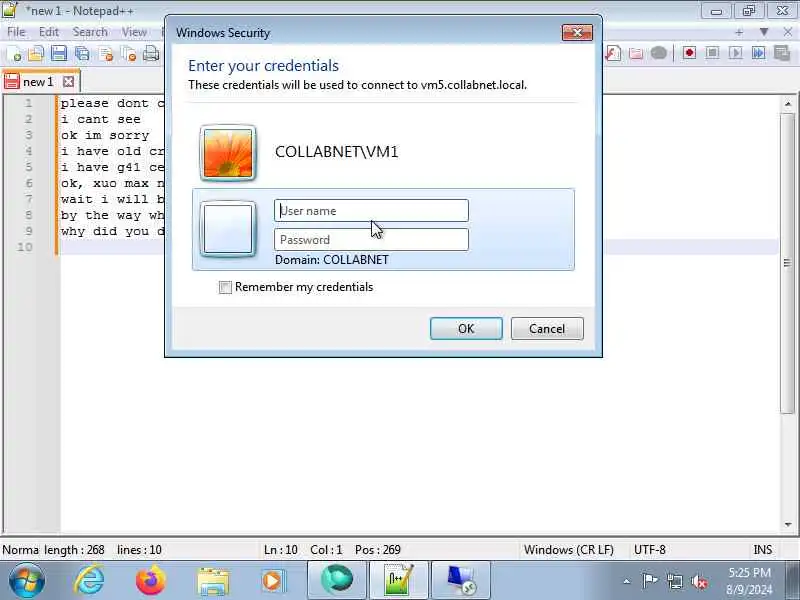Click the Save icon in Notepad++ toolbar

(x=59, y=53)
